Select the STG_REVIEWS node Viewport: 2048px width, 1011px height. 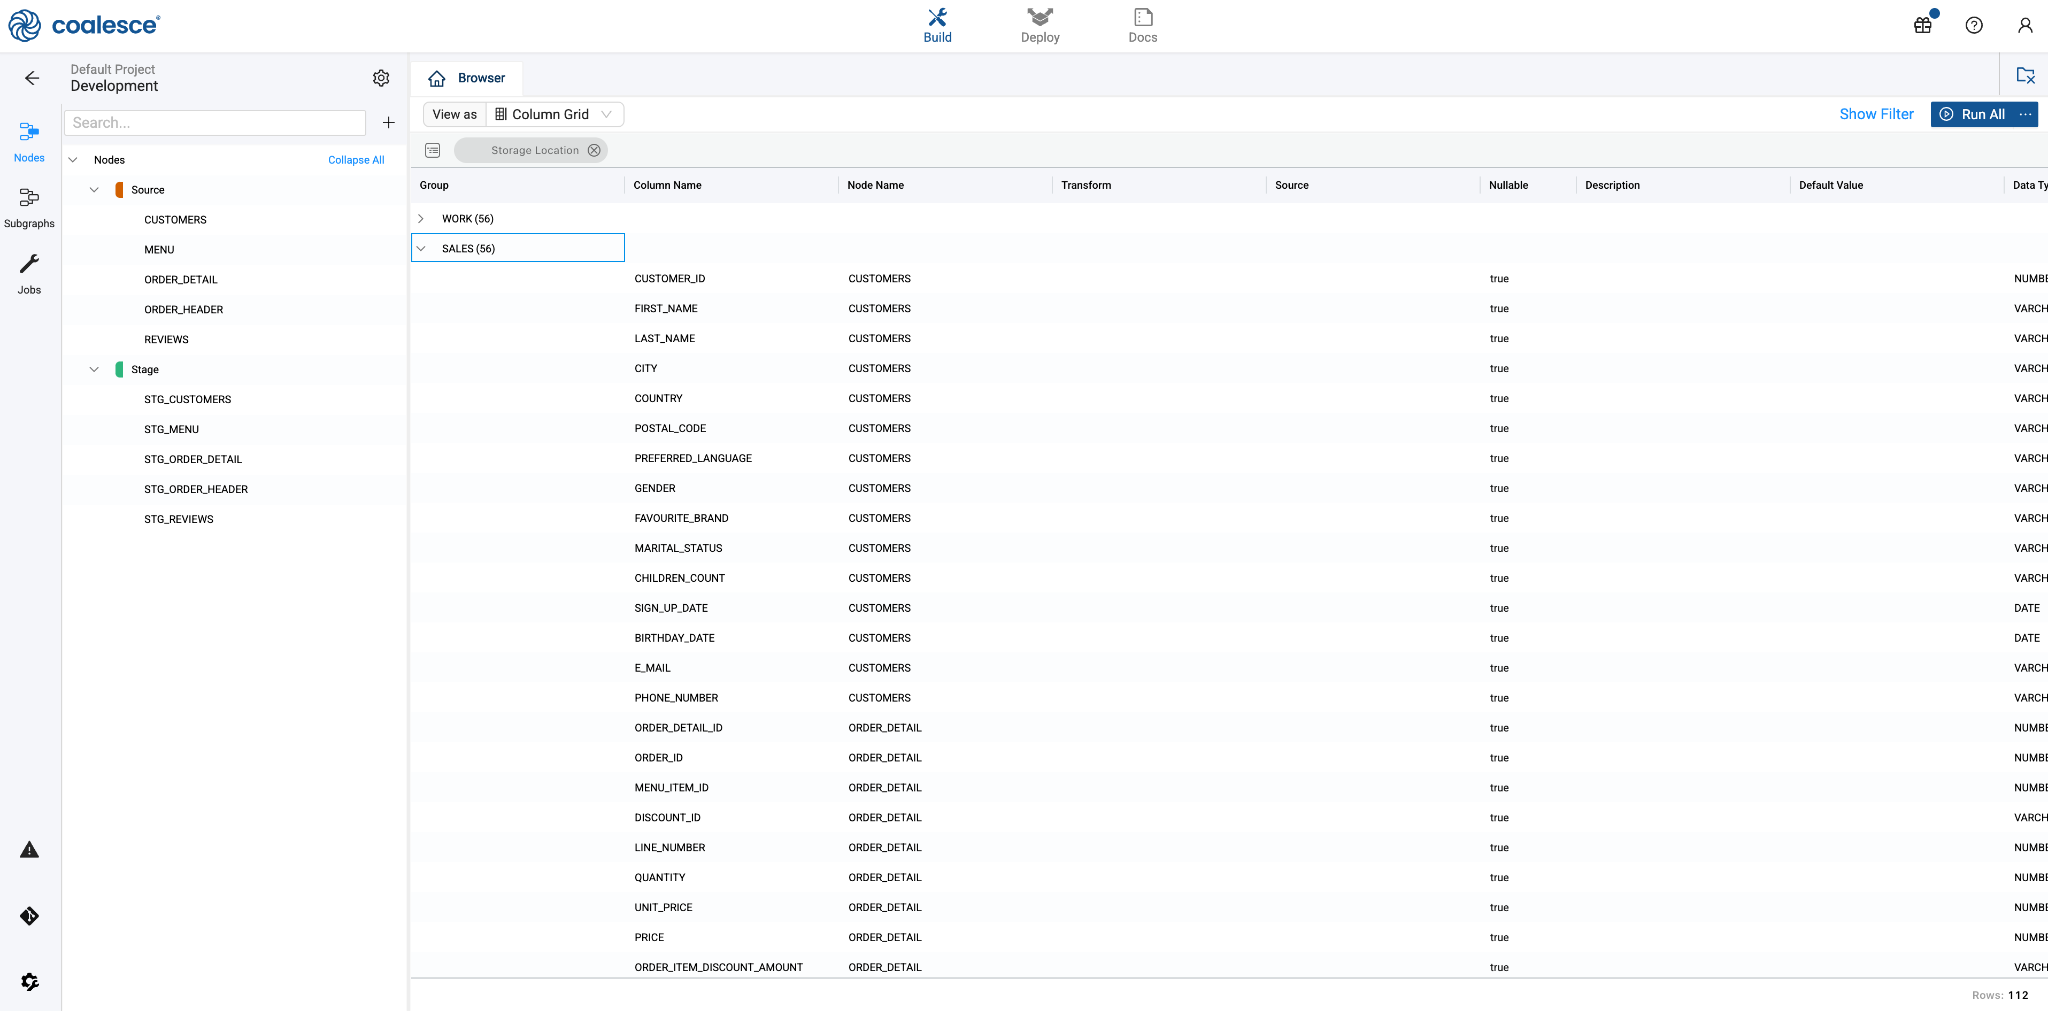pyautogui.click(x=179, y=520)
